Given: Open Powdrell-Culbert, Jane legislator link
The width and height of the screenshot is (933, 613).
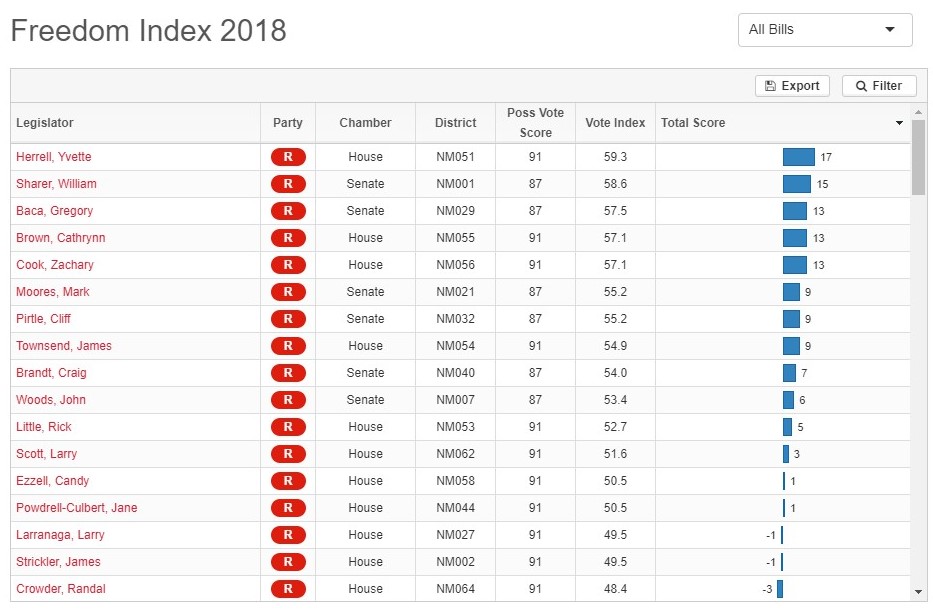Looking at the screenshot, I should pos(77,508).
